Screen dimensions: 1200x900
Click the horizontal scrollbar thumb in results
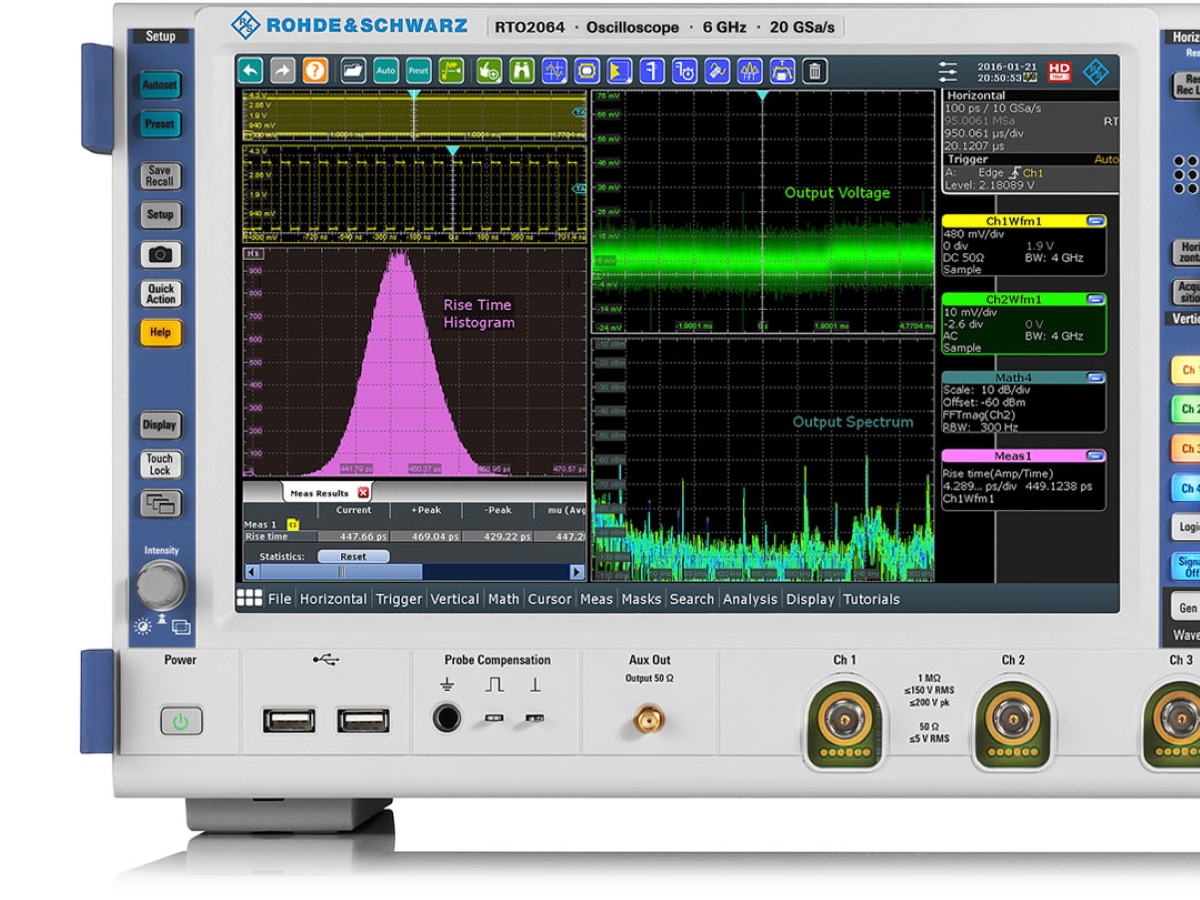(x=341, y=572)
